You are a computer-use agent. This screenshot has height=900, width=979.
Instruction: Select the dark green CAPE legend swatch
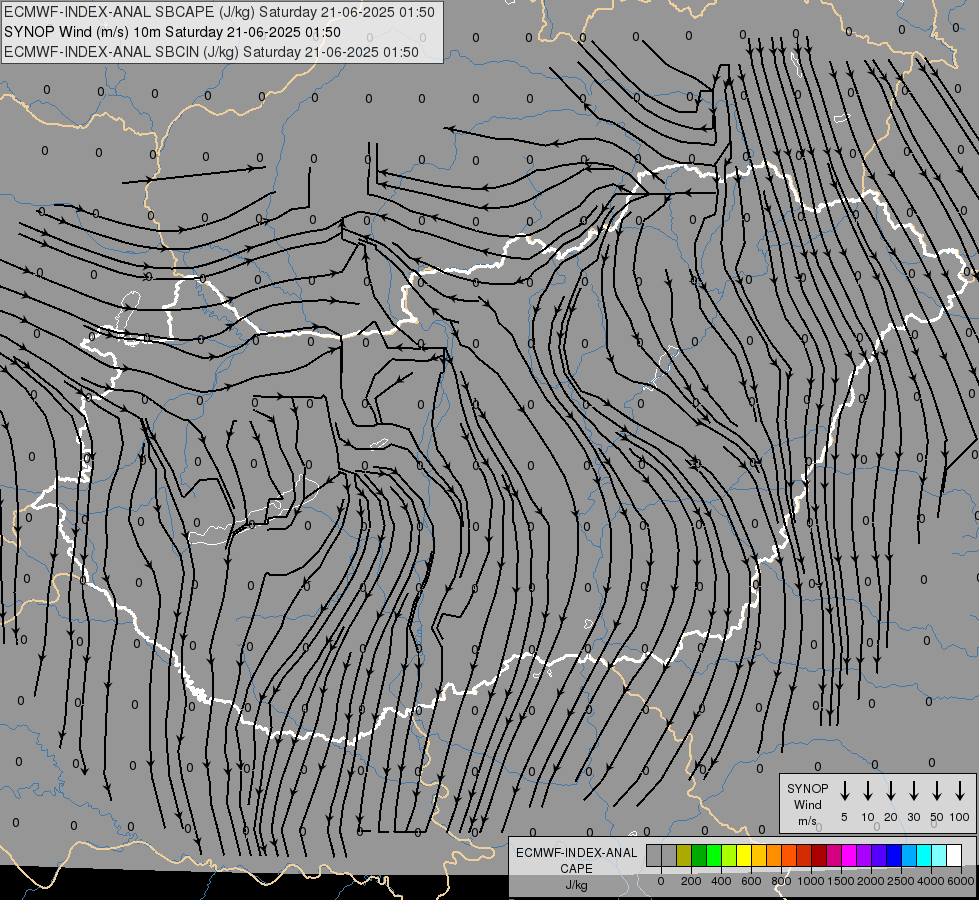(x=699, y=855)
